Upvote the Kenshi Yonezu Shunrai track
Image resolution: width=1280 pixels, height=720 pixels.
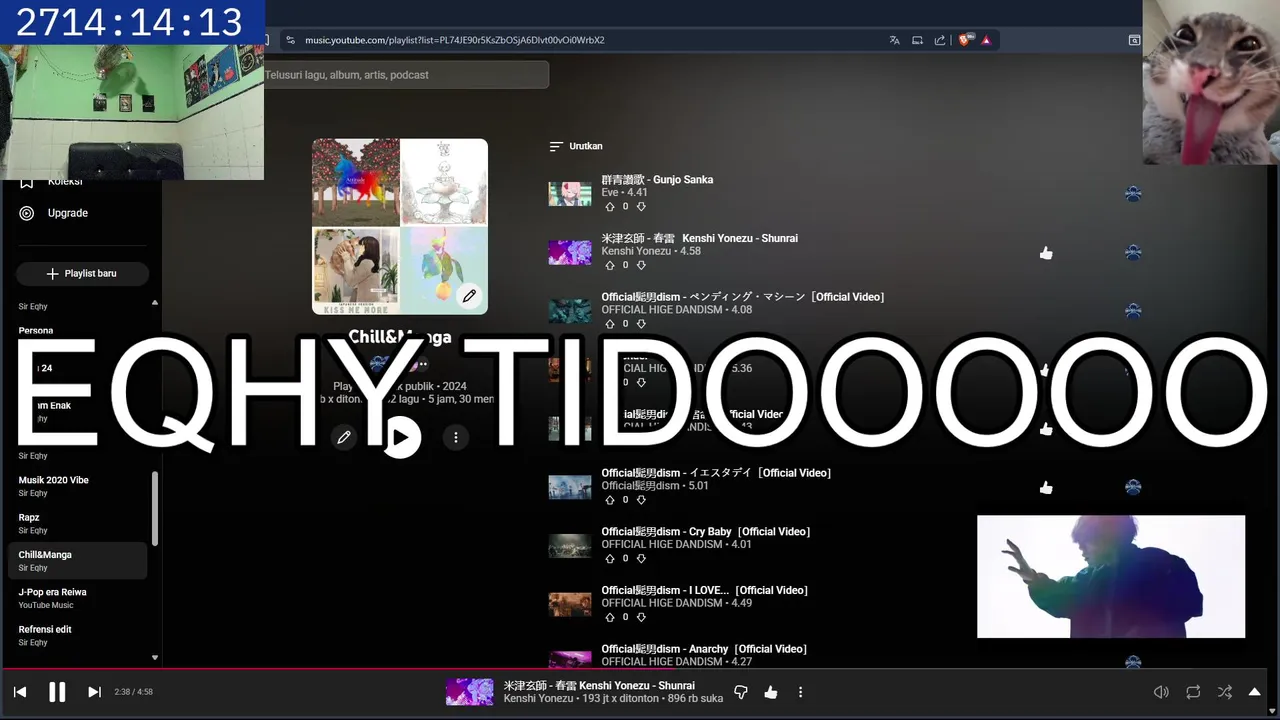point(610,265)
